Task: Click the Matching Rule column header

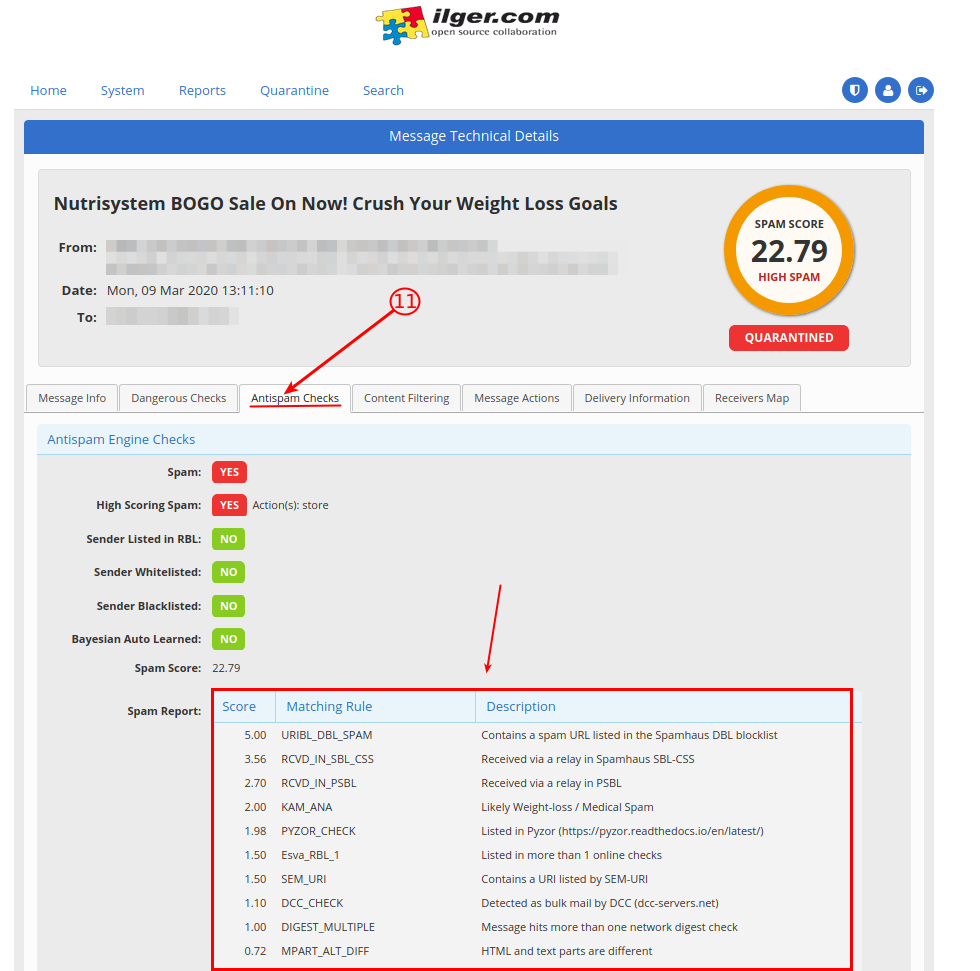Action: coord(329,707)
